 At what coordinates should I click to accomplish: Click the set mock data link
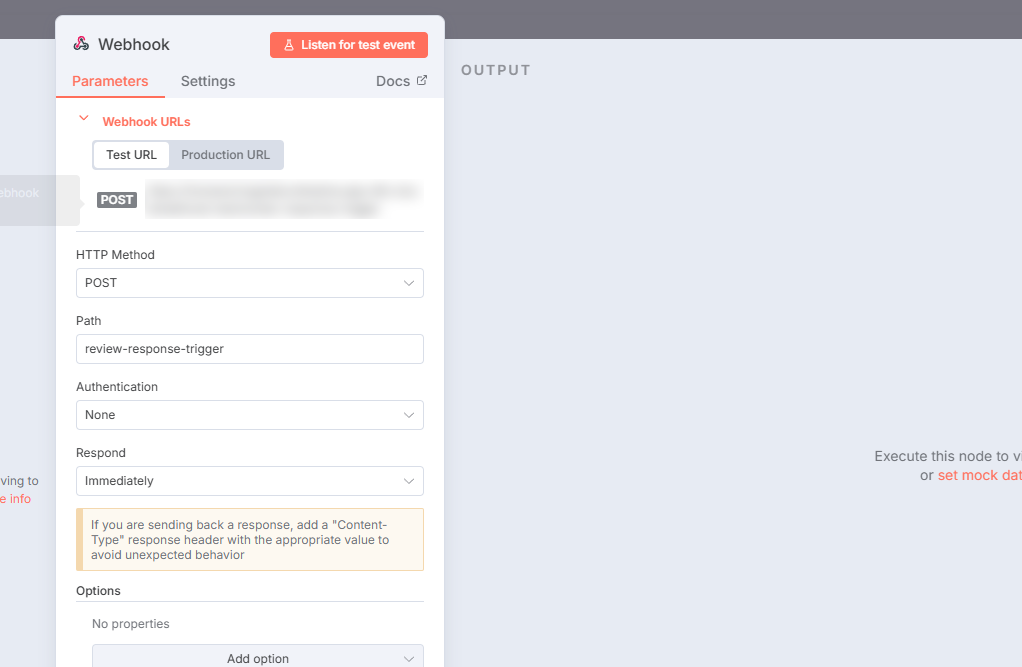click(979, 475)
